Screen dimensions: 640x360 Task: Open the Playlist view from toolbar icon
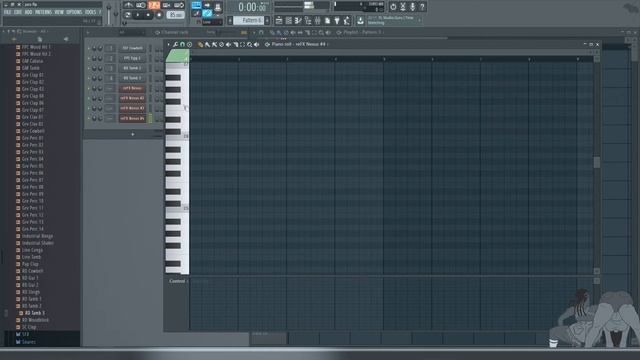pyautogui.click(x=279, y=20)
